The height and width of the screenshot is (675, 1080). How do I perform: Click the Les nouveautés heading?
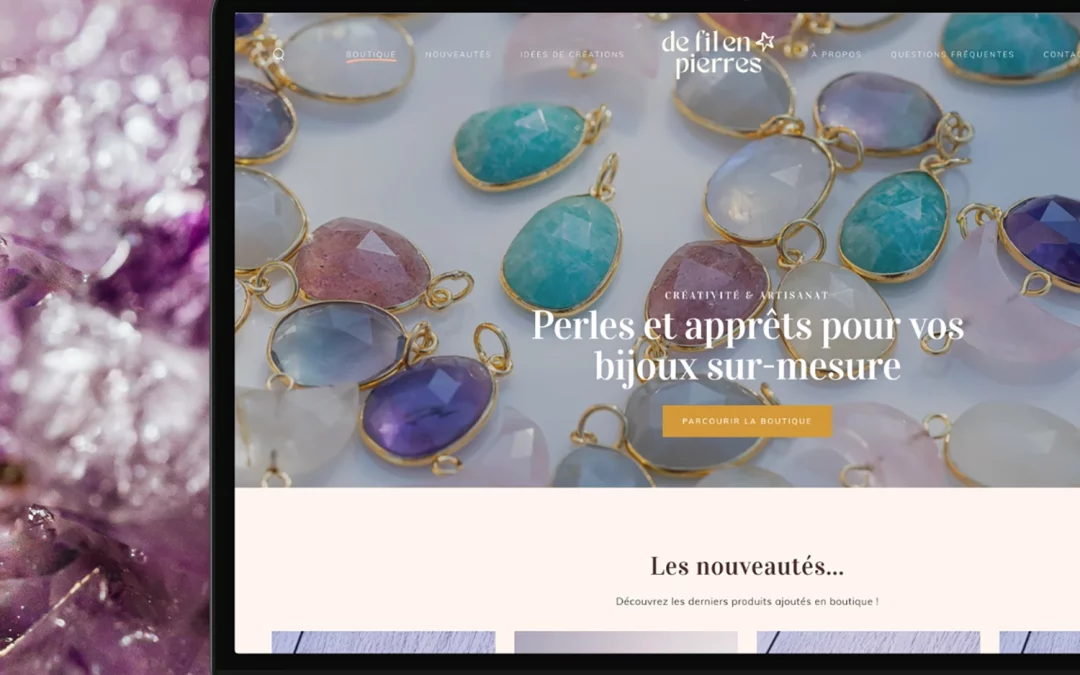(x=747, y=566)
